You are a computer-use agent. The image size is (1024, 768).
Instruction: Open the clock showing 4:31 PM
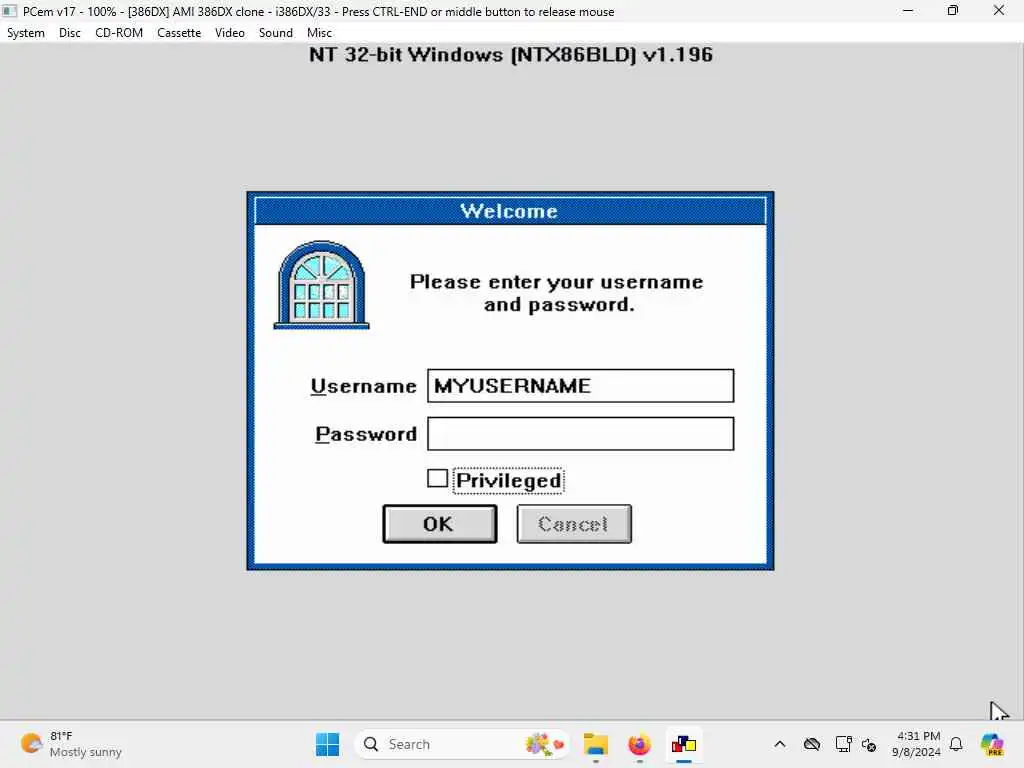917,744
